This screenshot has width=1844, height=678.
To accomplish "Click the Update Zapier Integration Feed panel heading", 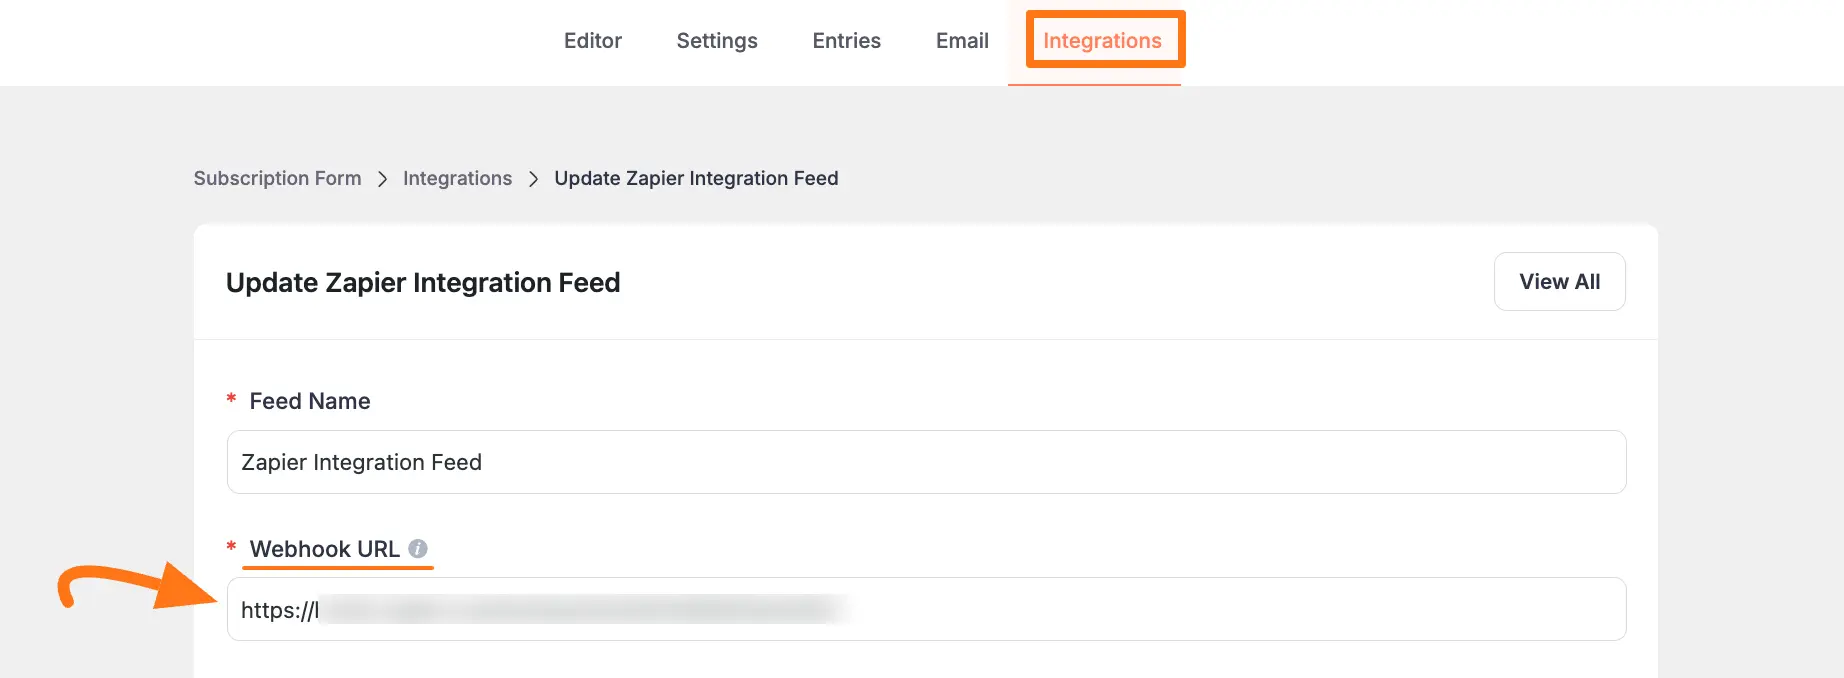I will pyautogui.click(x=423, y=283).
